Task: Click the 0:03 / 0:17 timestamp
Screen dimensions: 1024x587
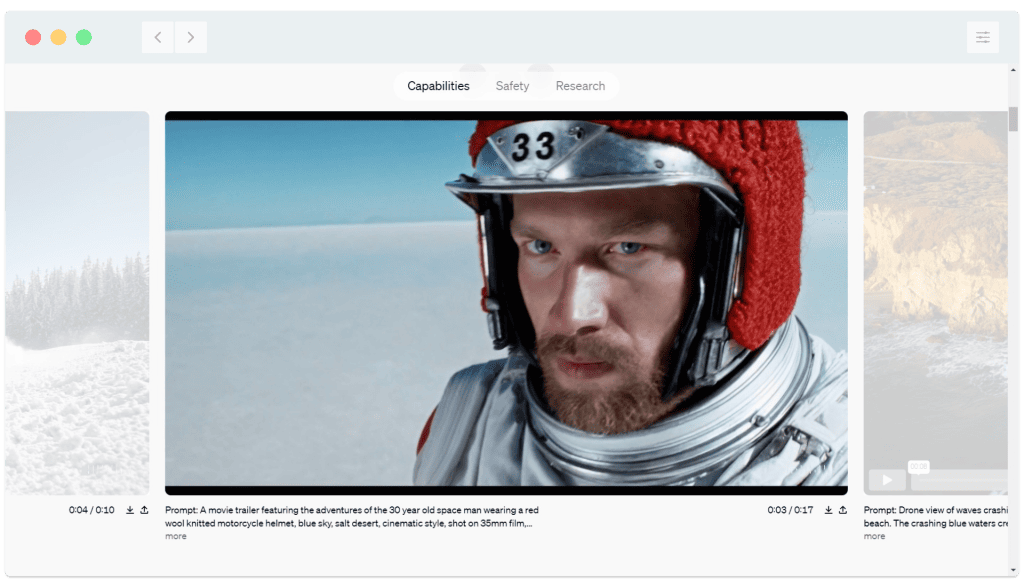Action: pyautogui.click(x=790, y=510)
